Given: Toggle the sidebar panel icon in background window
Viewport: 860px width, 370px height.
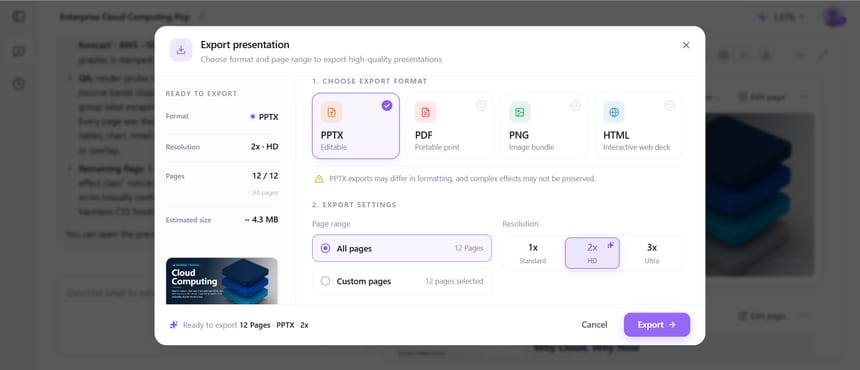Looking at the screenshot, I should pos(19,16).
